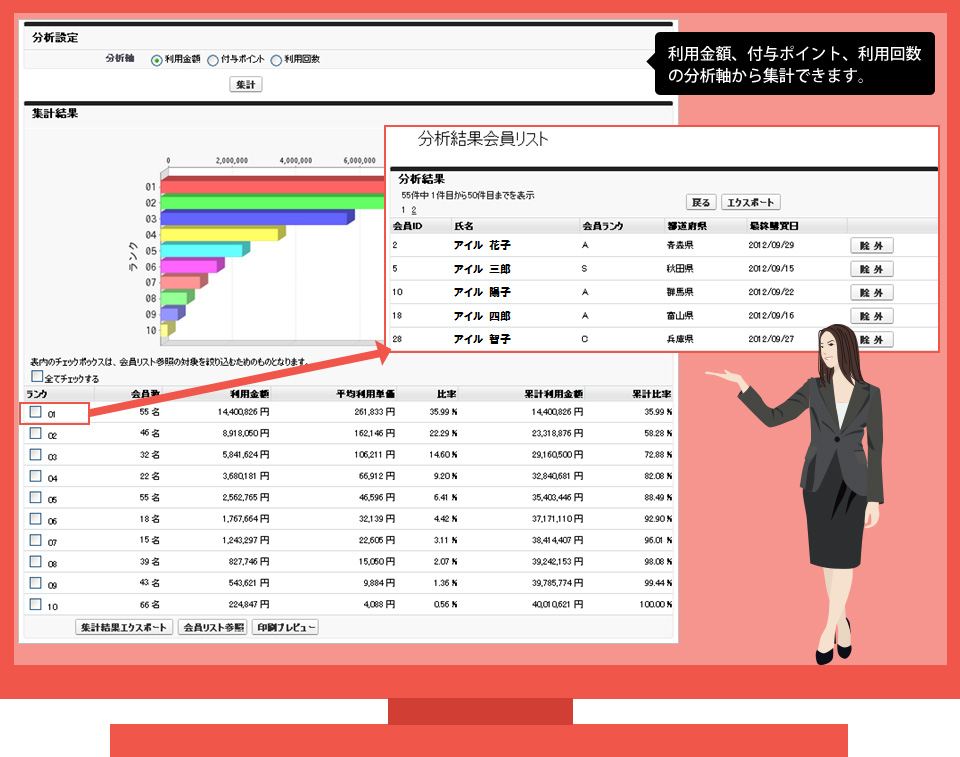Go to page 2 of results
Viewport: 960px width, 757px height.
(x=413, y=211)
